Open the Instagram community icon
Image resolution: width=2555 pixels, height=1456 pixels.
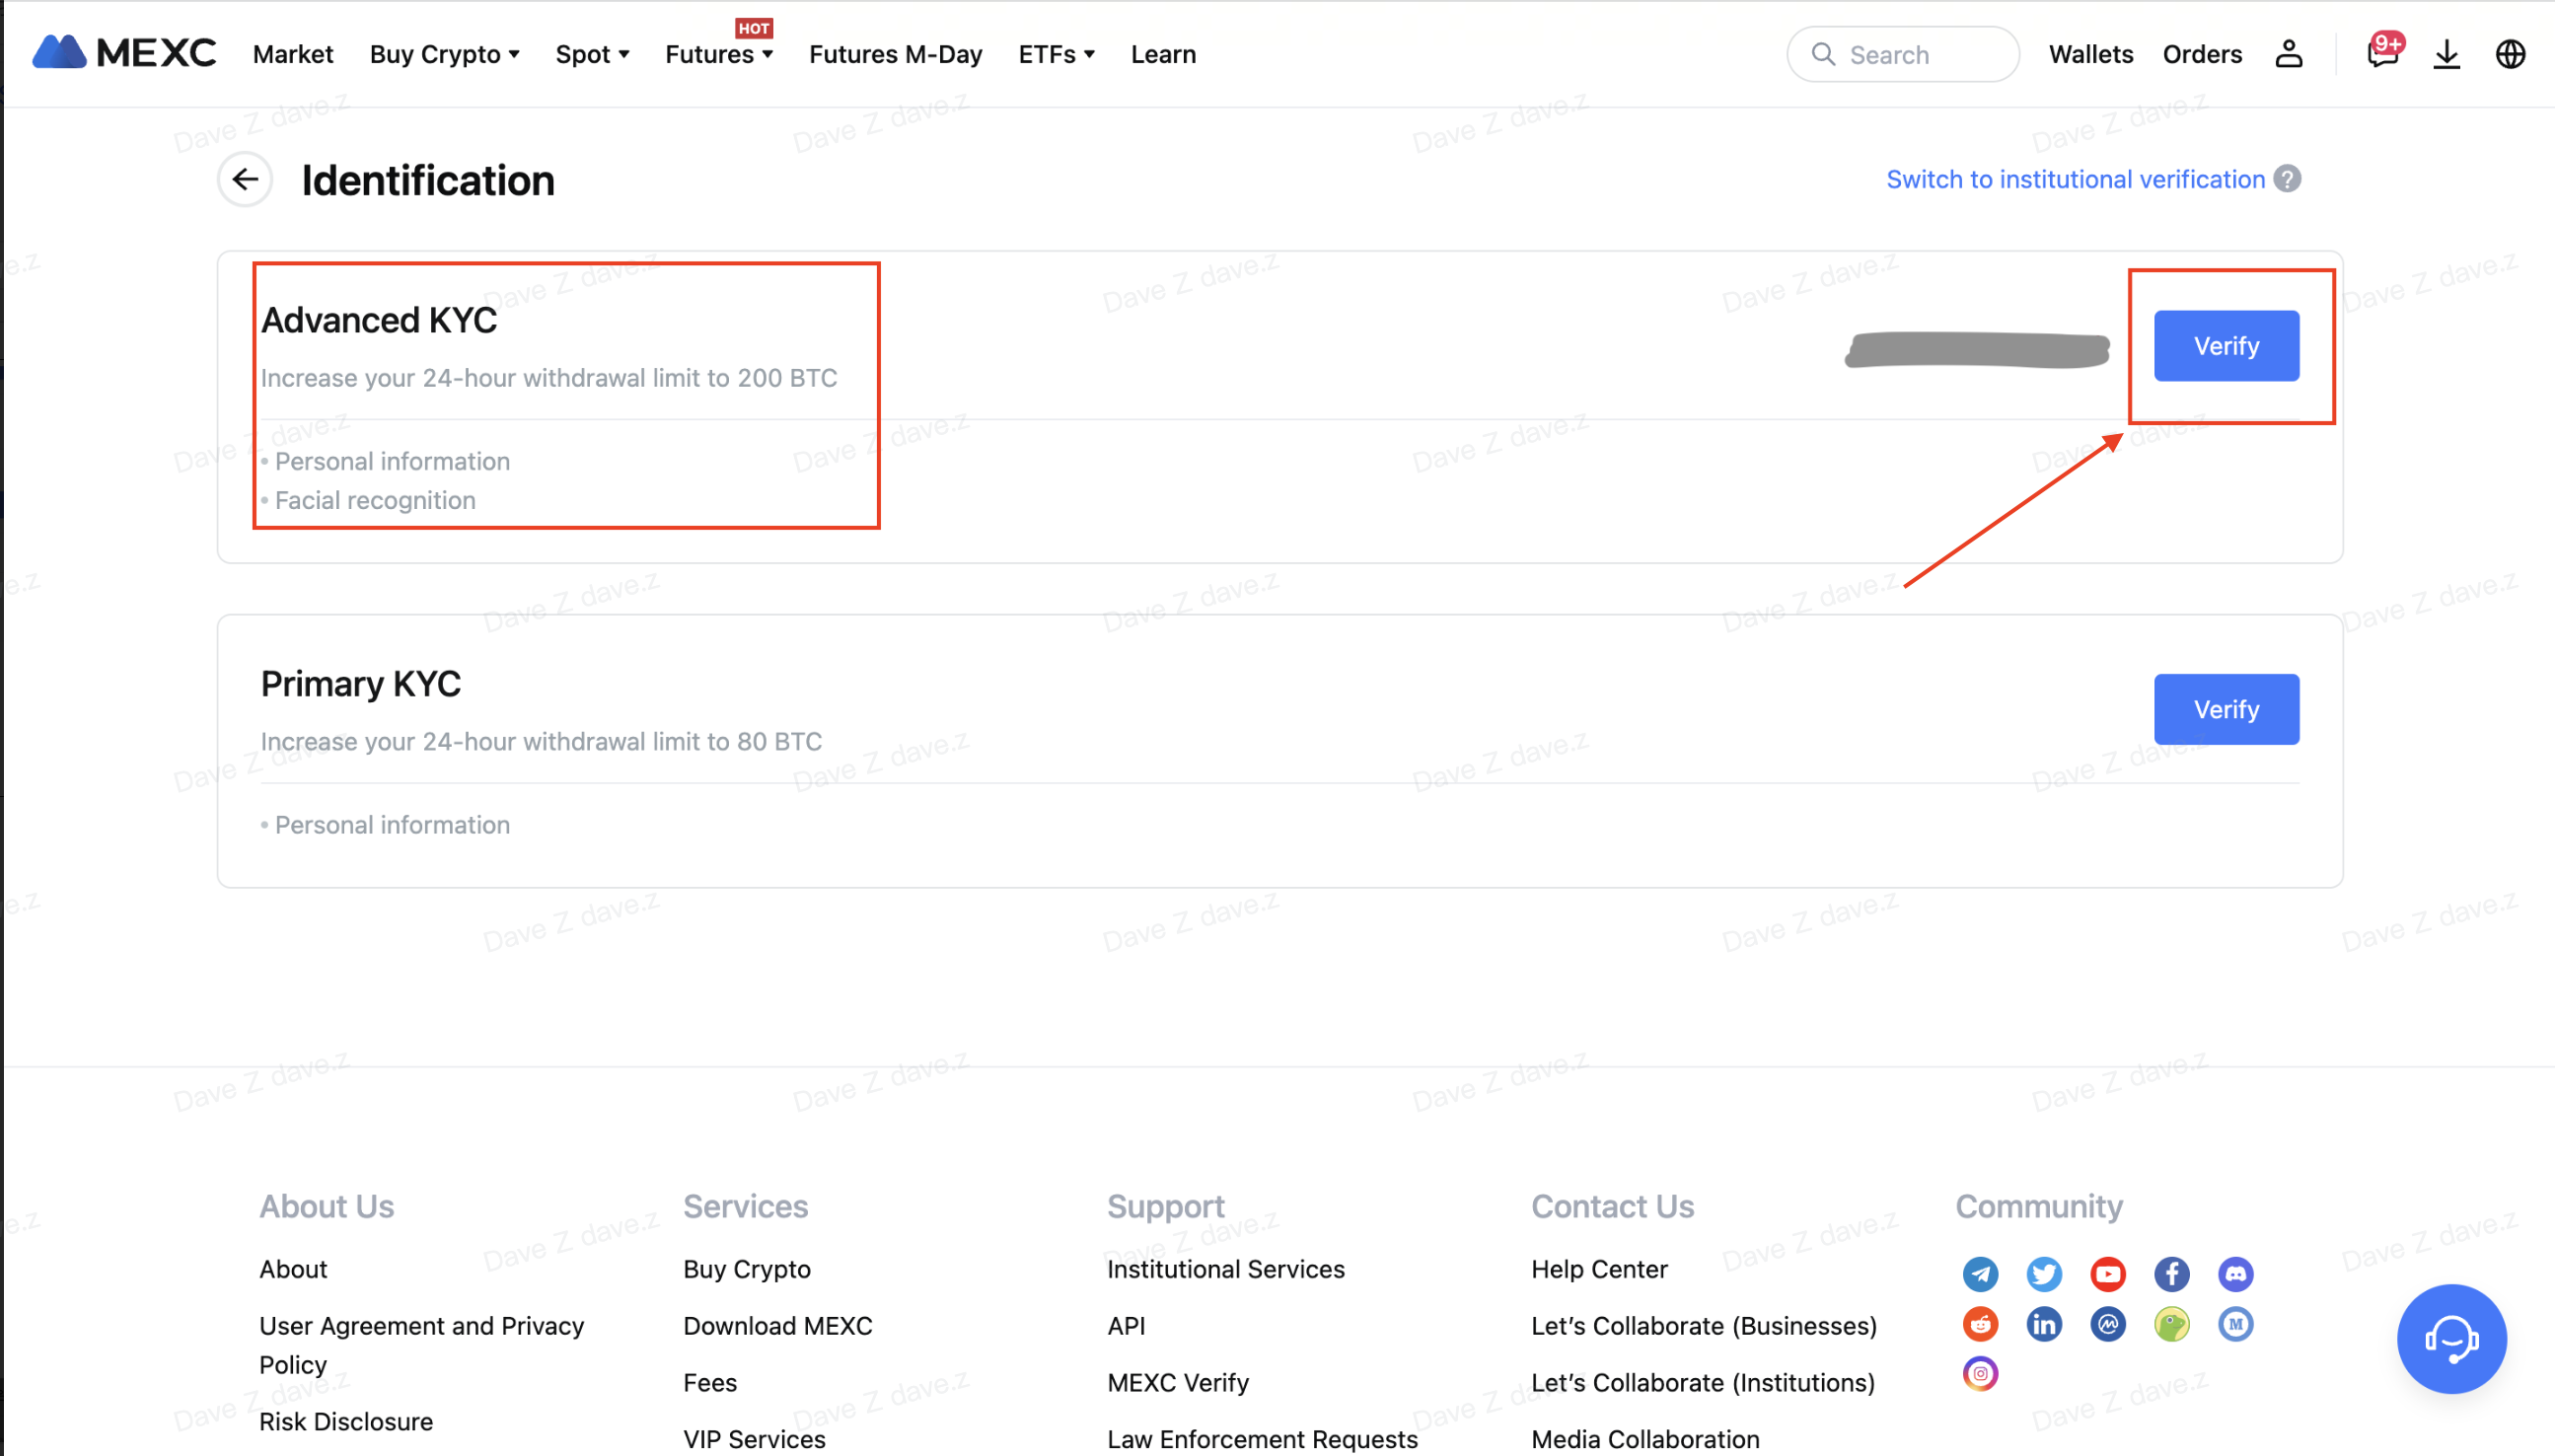click(x=1980, y=1374)
